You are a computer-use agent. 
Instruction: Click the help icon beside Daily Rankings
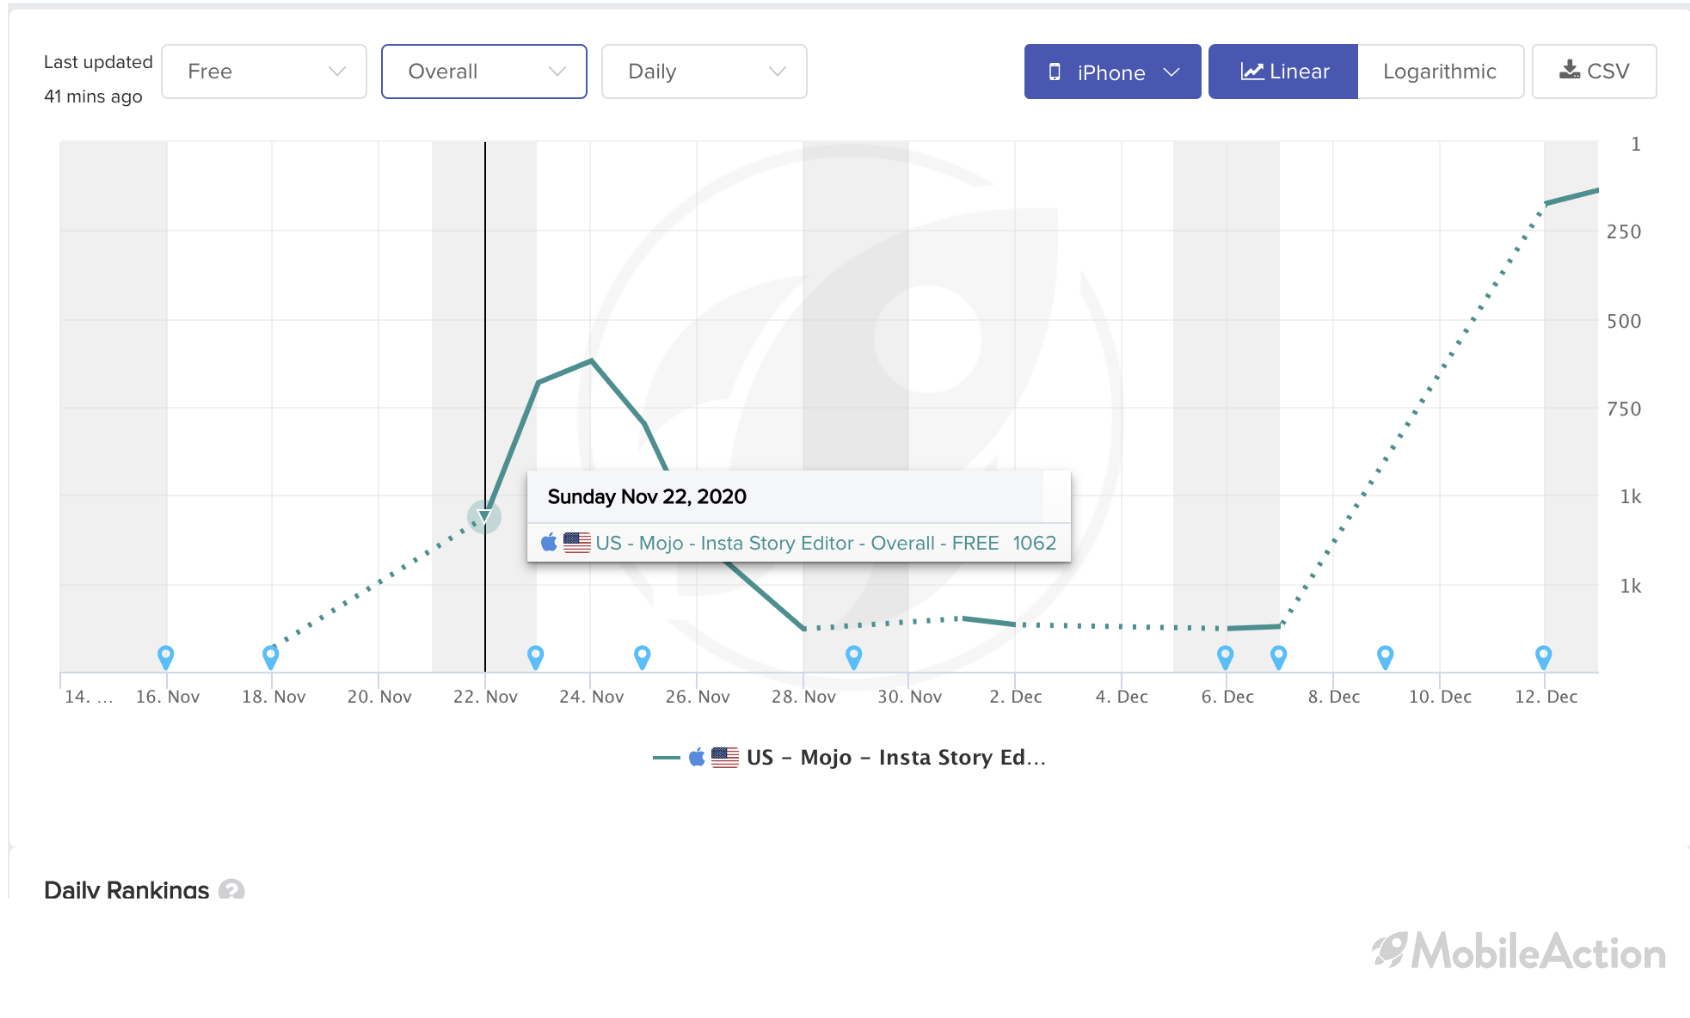pos(231,889)
